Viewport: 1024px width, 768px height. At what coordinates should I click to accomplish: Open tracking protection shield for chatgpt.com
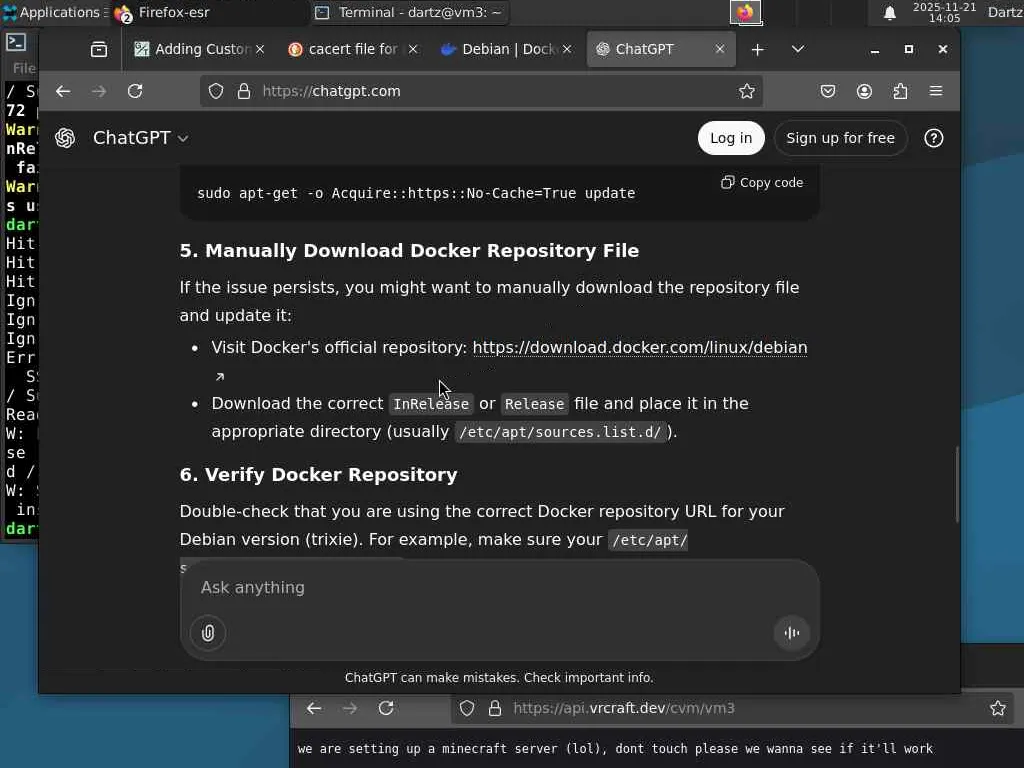point(216,91)
